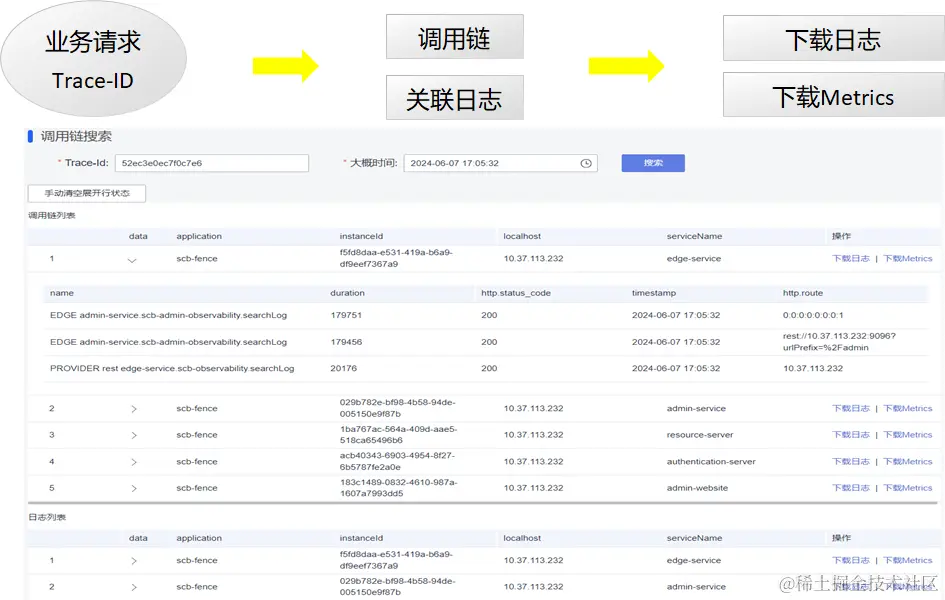
Task: Download Metrics for edge-service in 日志列表
Action: click(908, 560)
